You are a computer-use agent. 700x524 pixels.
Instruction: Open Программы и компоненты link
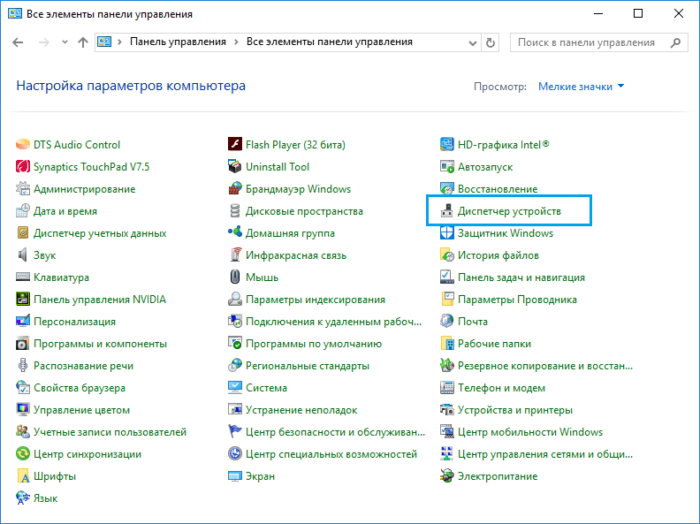point(100,344)
